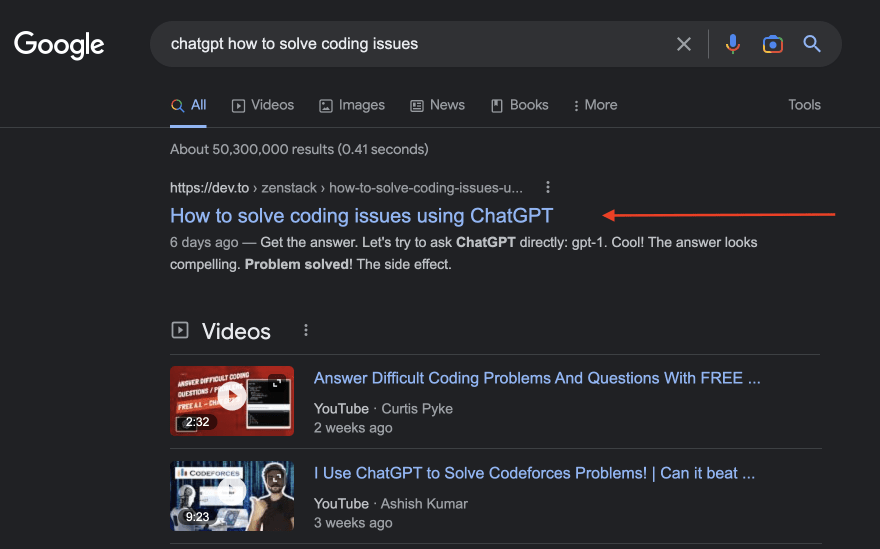880x549 pixels.
Task: Open the Tools filter options
Action: point(804,105)
